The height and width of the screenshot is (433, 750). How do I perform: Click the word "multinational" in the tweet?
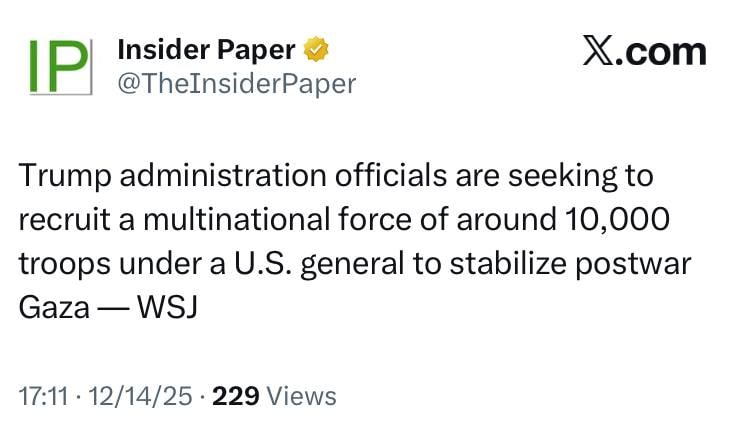pos(283,220)
